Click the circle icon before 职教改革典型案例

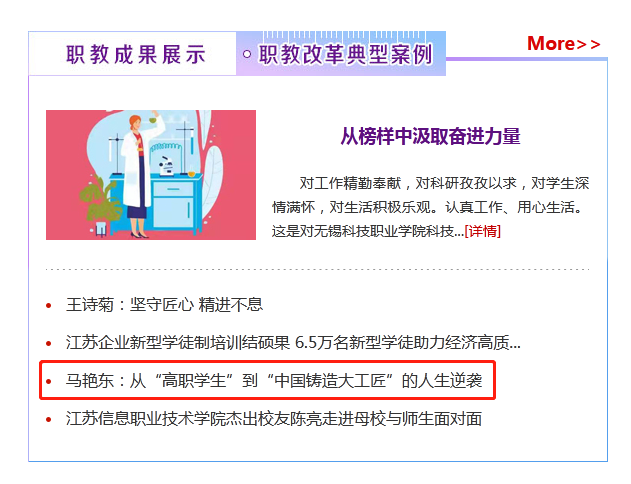[247, 54]
